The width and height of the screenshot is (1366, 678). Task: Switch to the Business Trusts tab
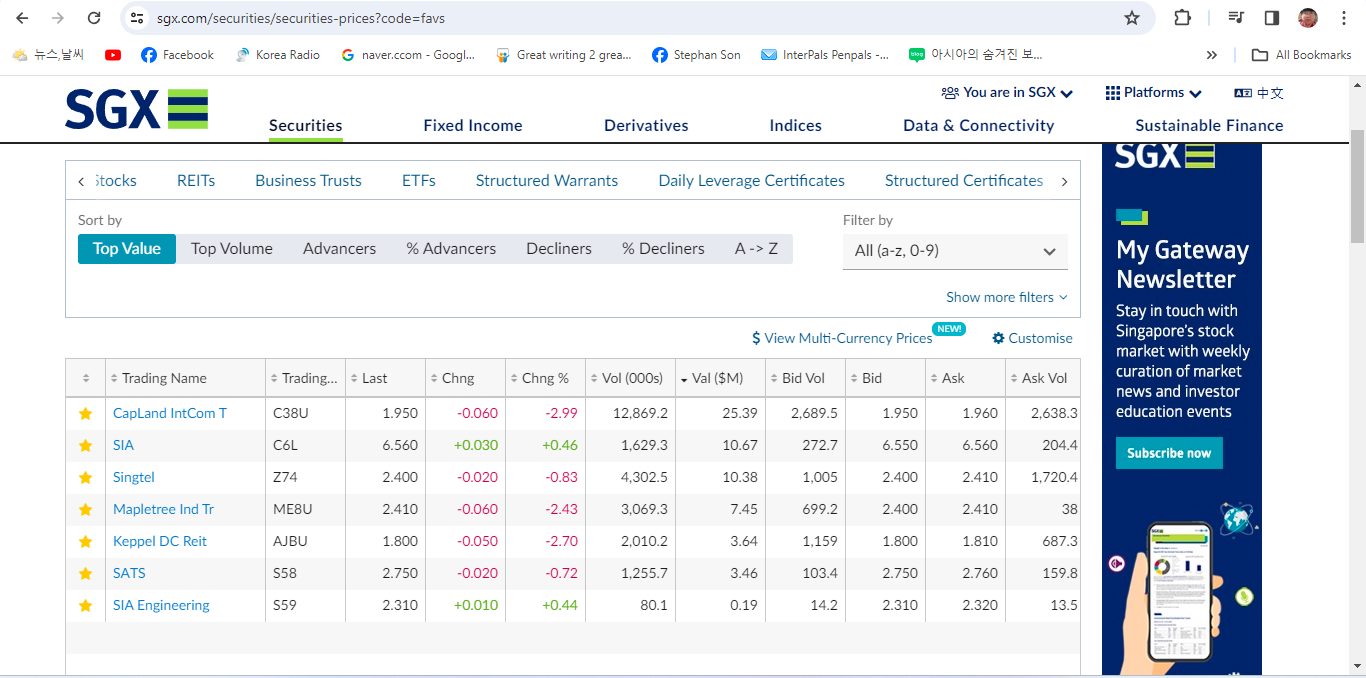click(x=308, y=181)
